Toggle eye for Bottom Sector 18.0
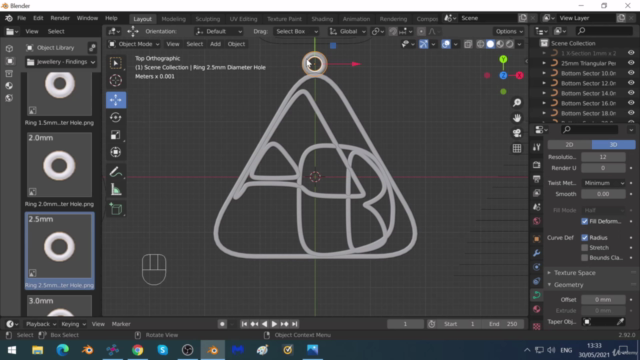Screen dimensions: 640x360 click(631, 113)
